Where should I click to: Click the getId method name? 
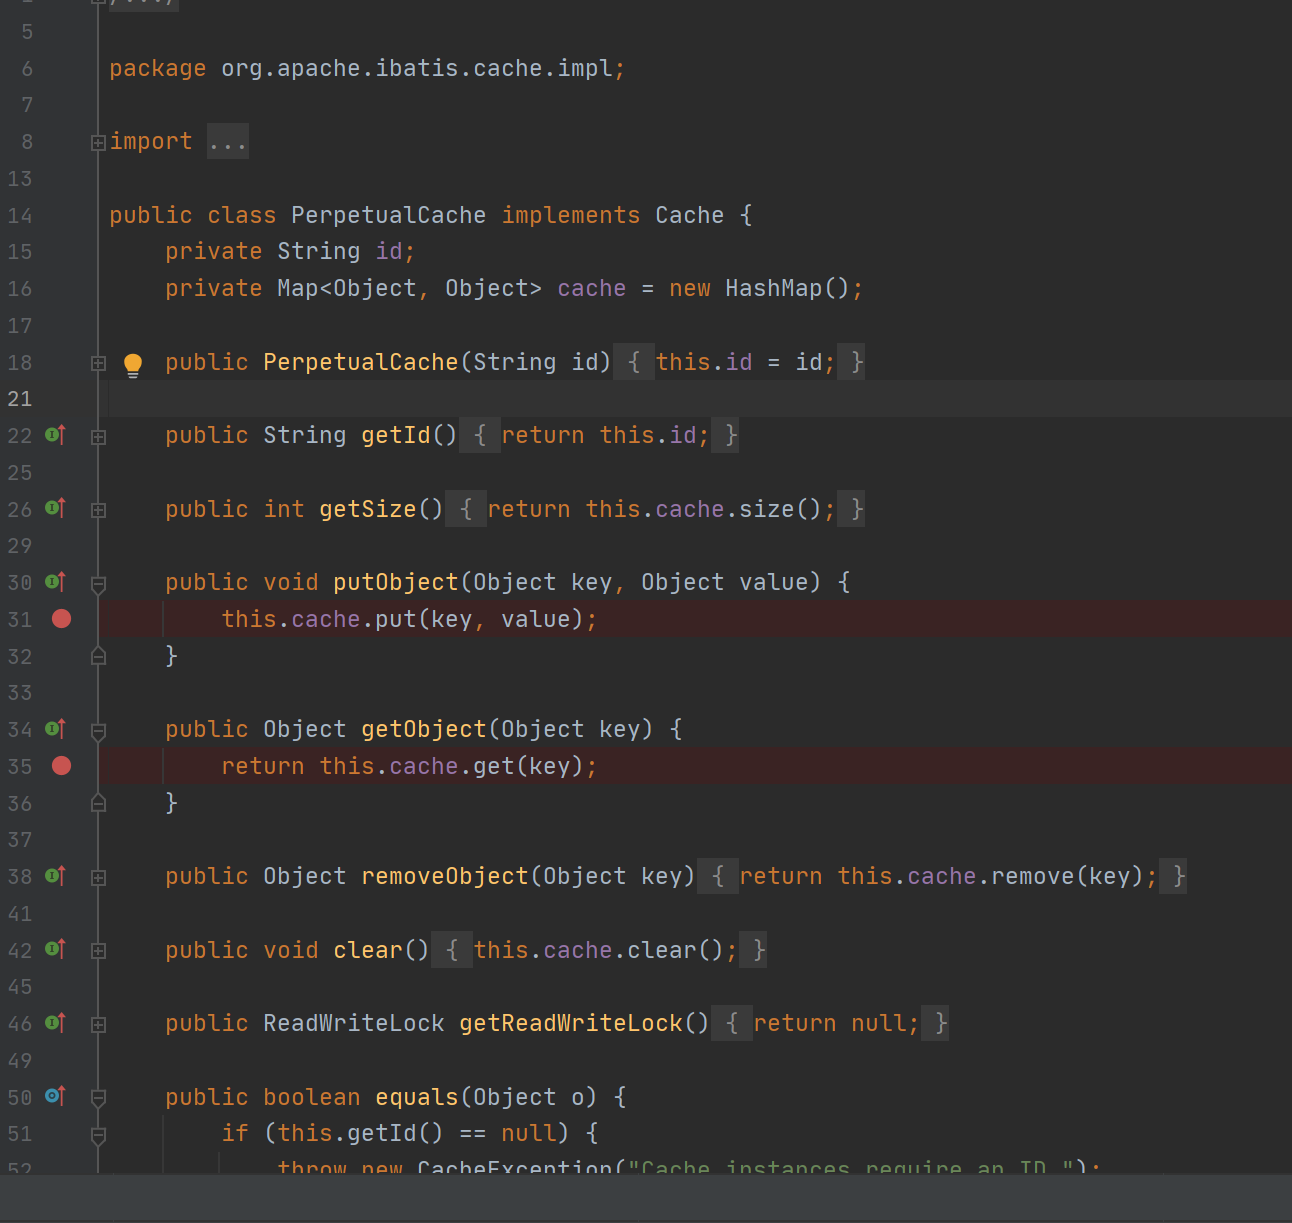(x=396, y=435)
